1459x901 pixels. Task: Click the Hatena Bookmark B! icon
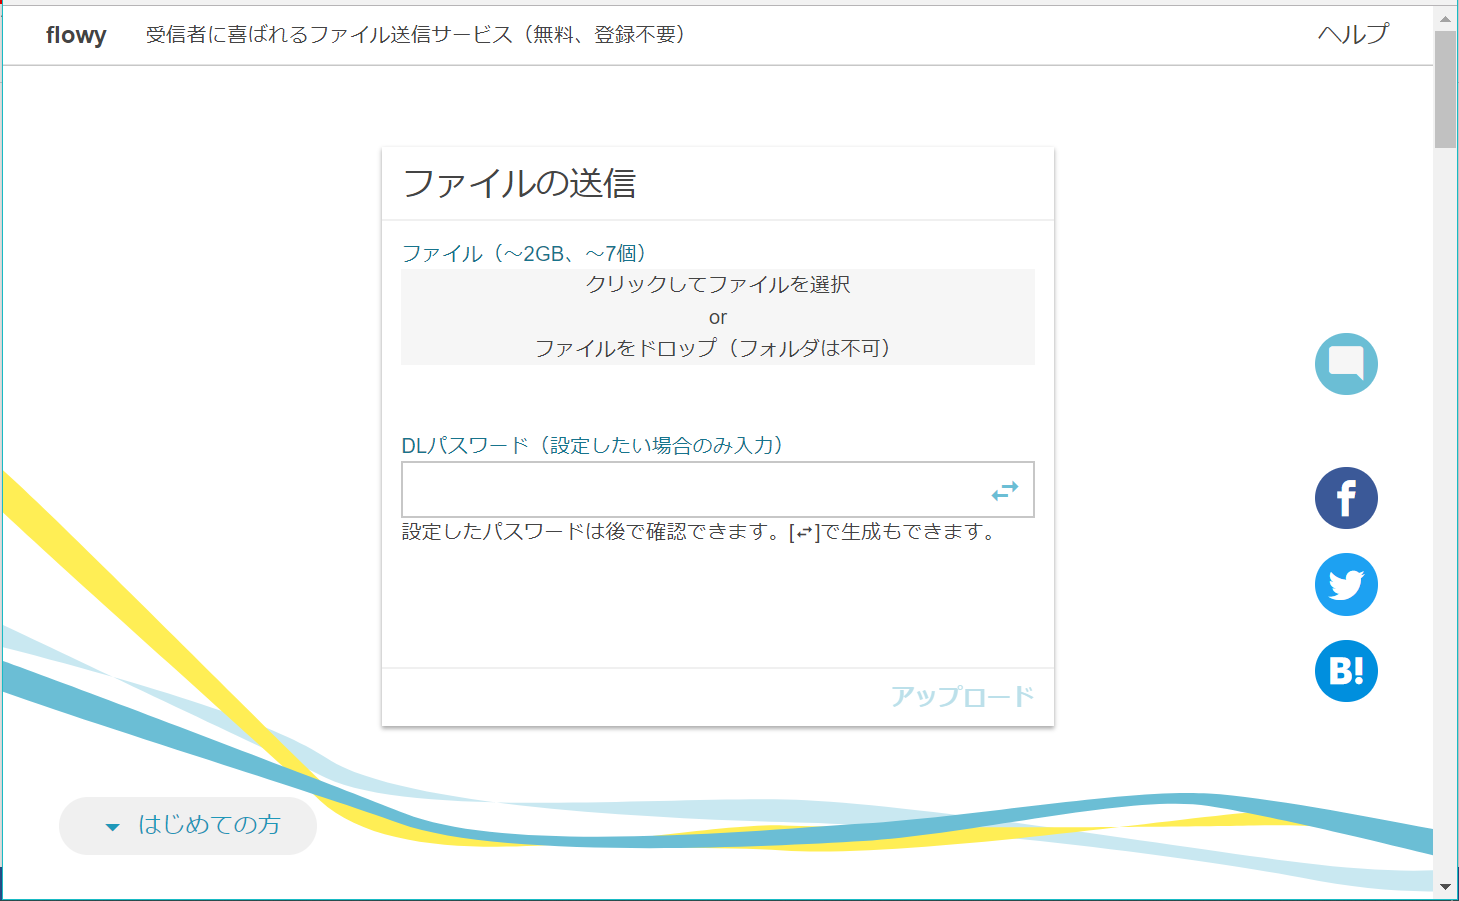pos(1346,671)
